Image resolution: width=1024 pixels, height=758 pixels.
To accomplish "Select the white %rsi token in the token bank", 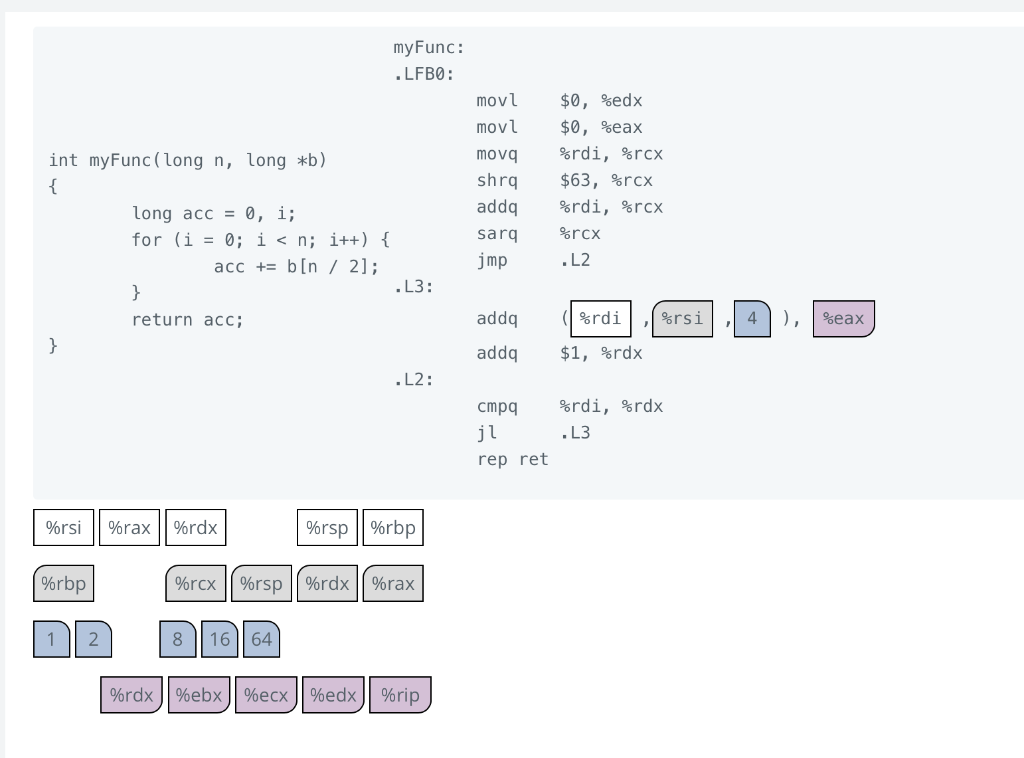I will pos(63,527).
